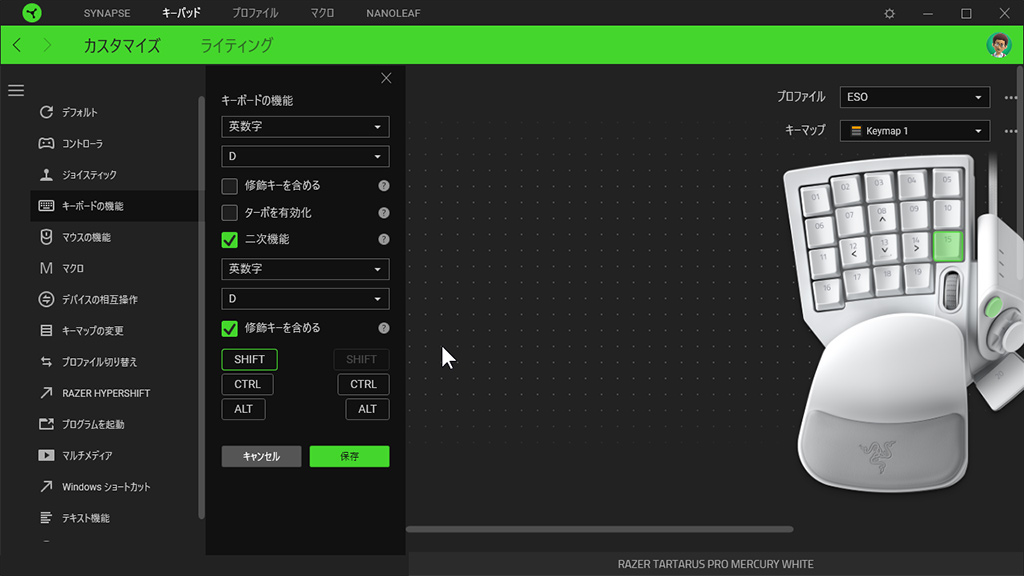Image resolution: width=1024 pixels, height=576 pixels.
Task: Toggle the left SHIFT modifier
Action: click(x=249, y=359)
